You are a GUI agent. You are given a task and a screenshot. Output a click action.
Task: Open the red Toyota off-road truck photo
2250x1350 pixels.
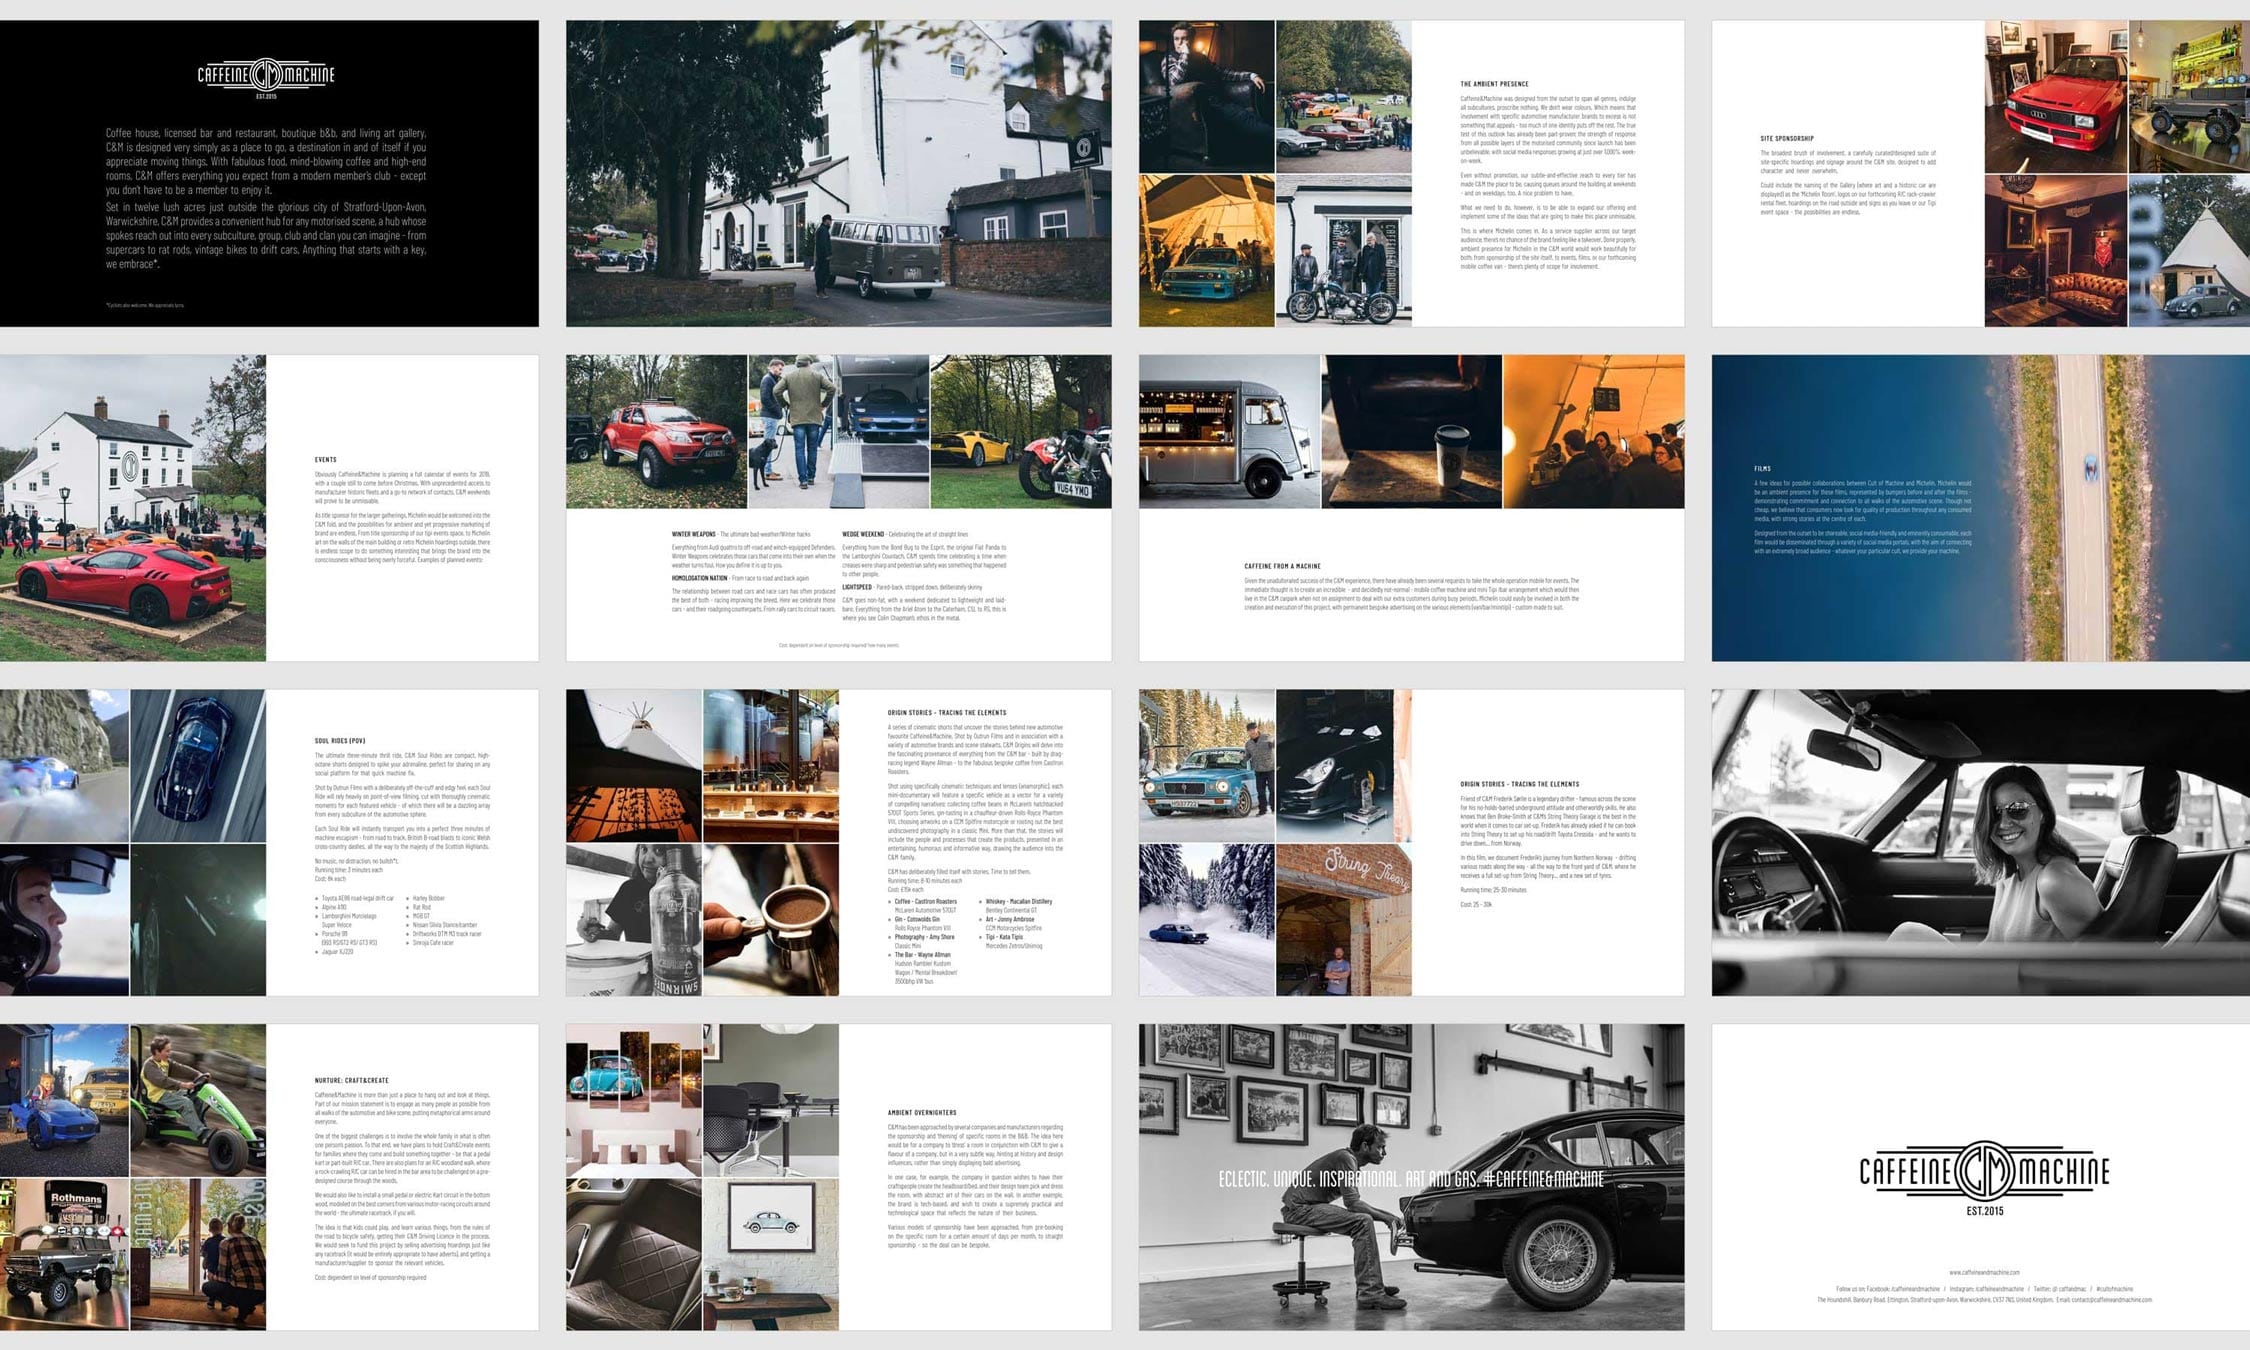[x=656, y=432]
